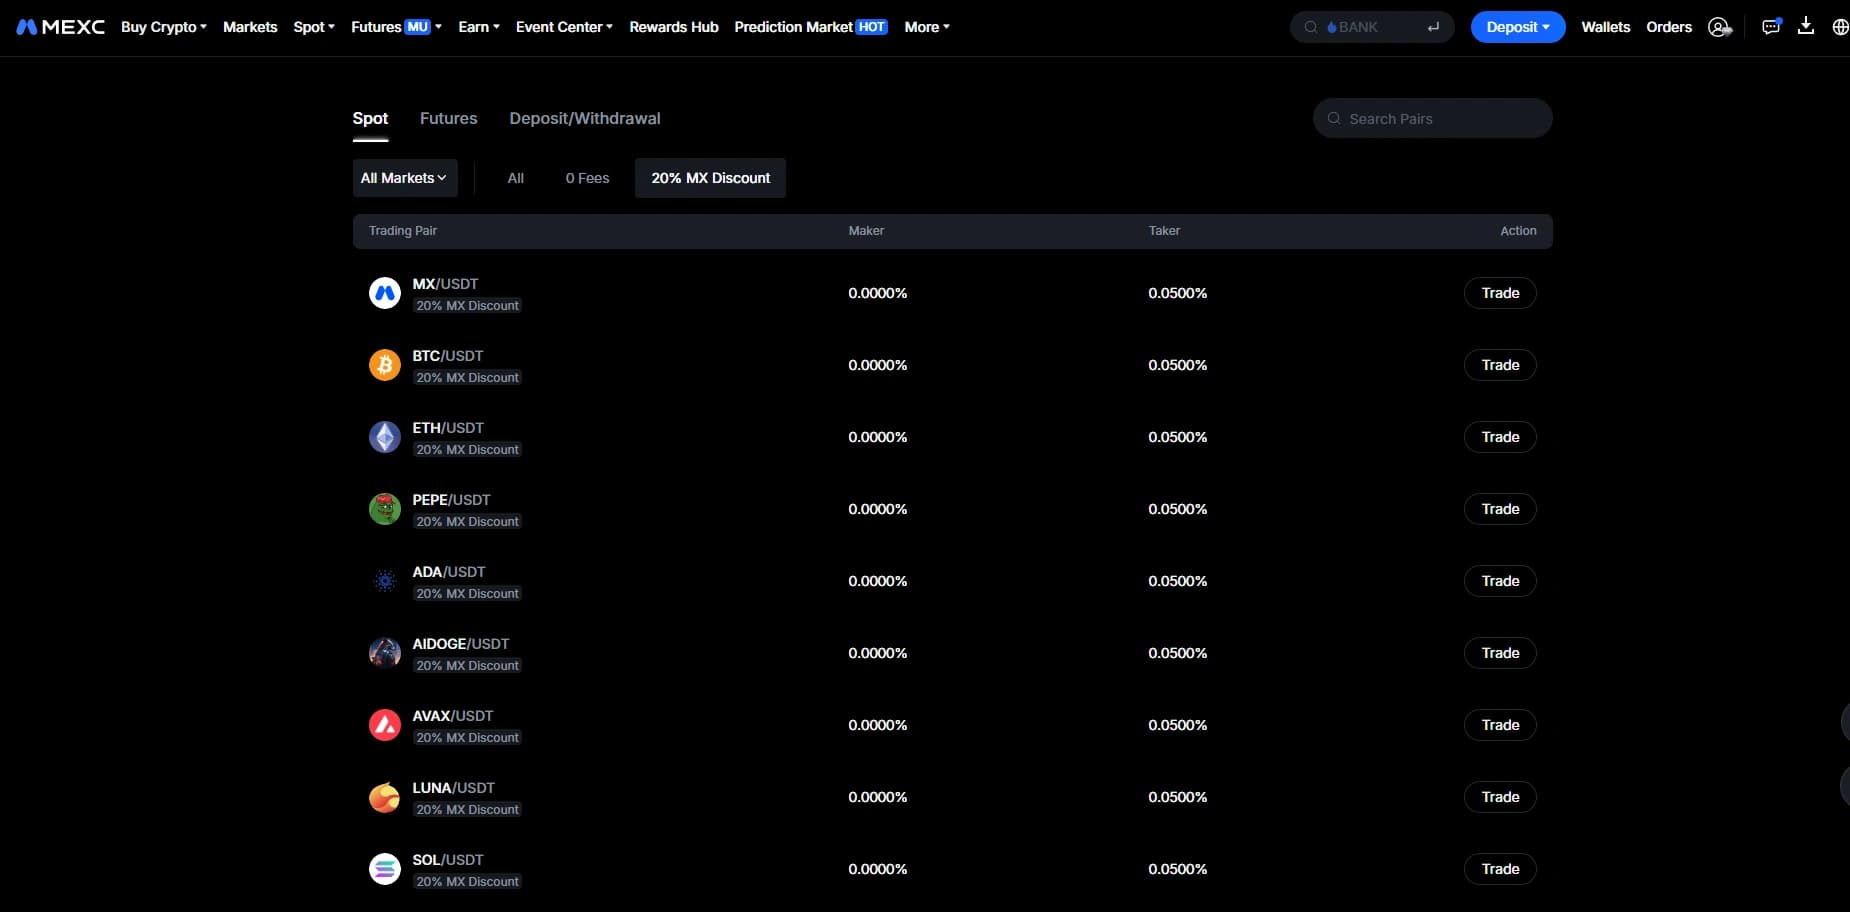Click the BTC/USDT pair name
Screen dimensions: 1850x912
point(448,356)
